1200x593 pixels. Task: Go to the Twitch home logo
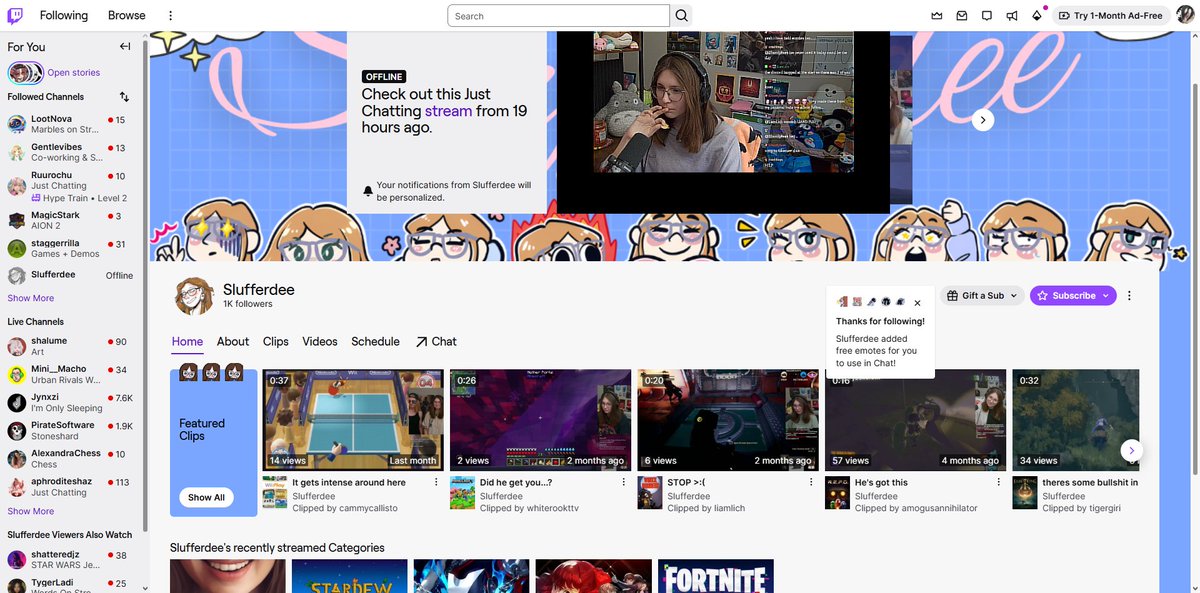click(x=16, y=15)
